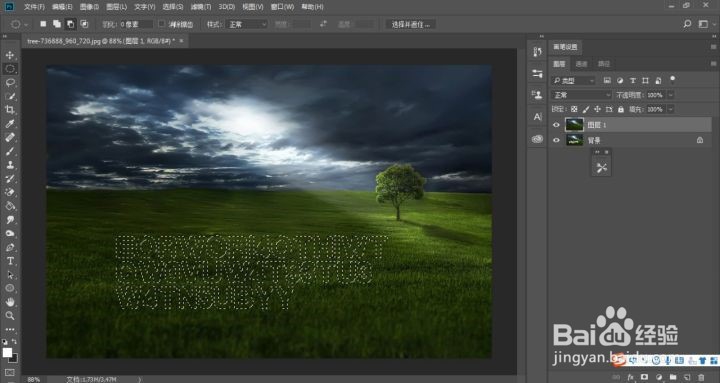This screenshot has height=383, width=720.
Task: Select the Smudge/Blur tool
Action: 10,220
